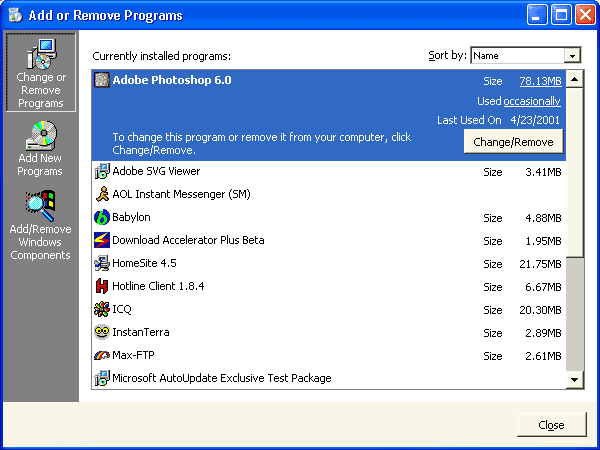
Task: Click the program list scroll down arrow
Action: point(574,379)
